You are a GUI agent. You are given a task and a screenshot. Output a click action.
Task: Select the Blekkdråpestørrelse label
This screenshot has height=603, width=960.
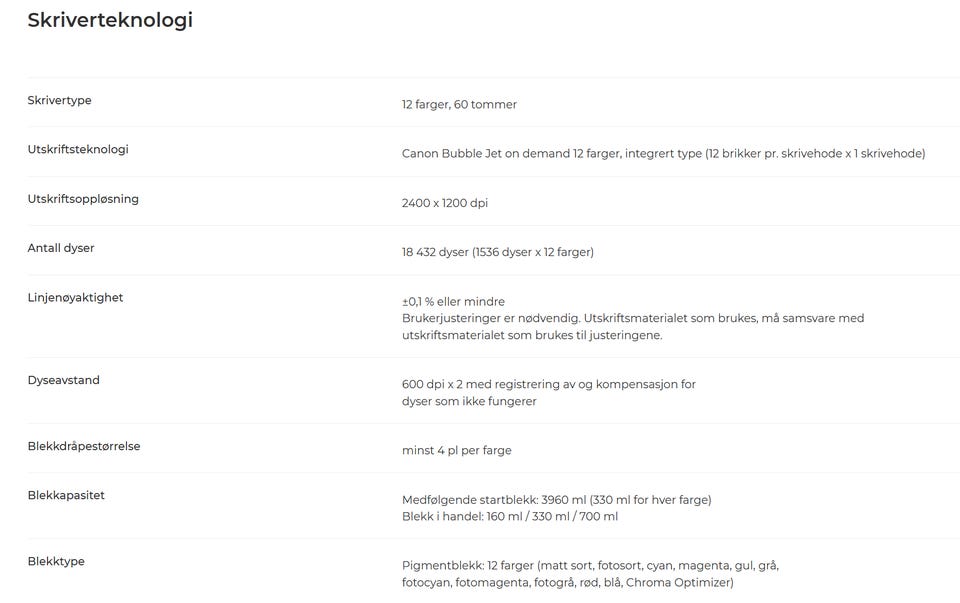tap(84, 446)
